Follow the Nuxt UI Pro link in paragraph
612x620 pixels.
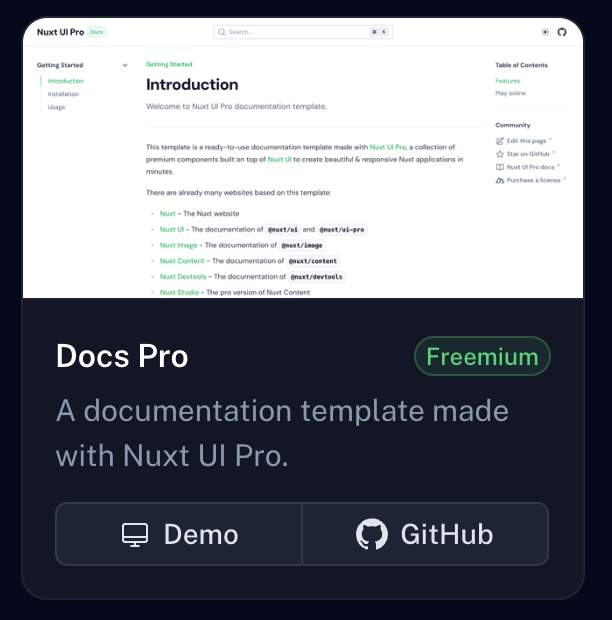click(387, 147)
